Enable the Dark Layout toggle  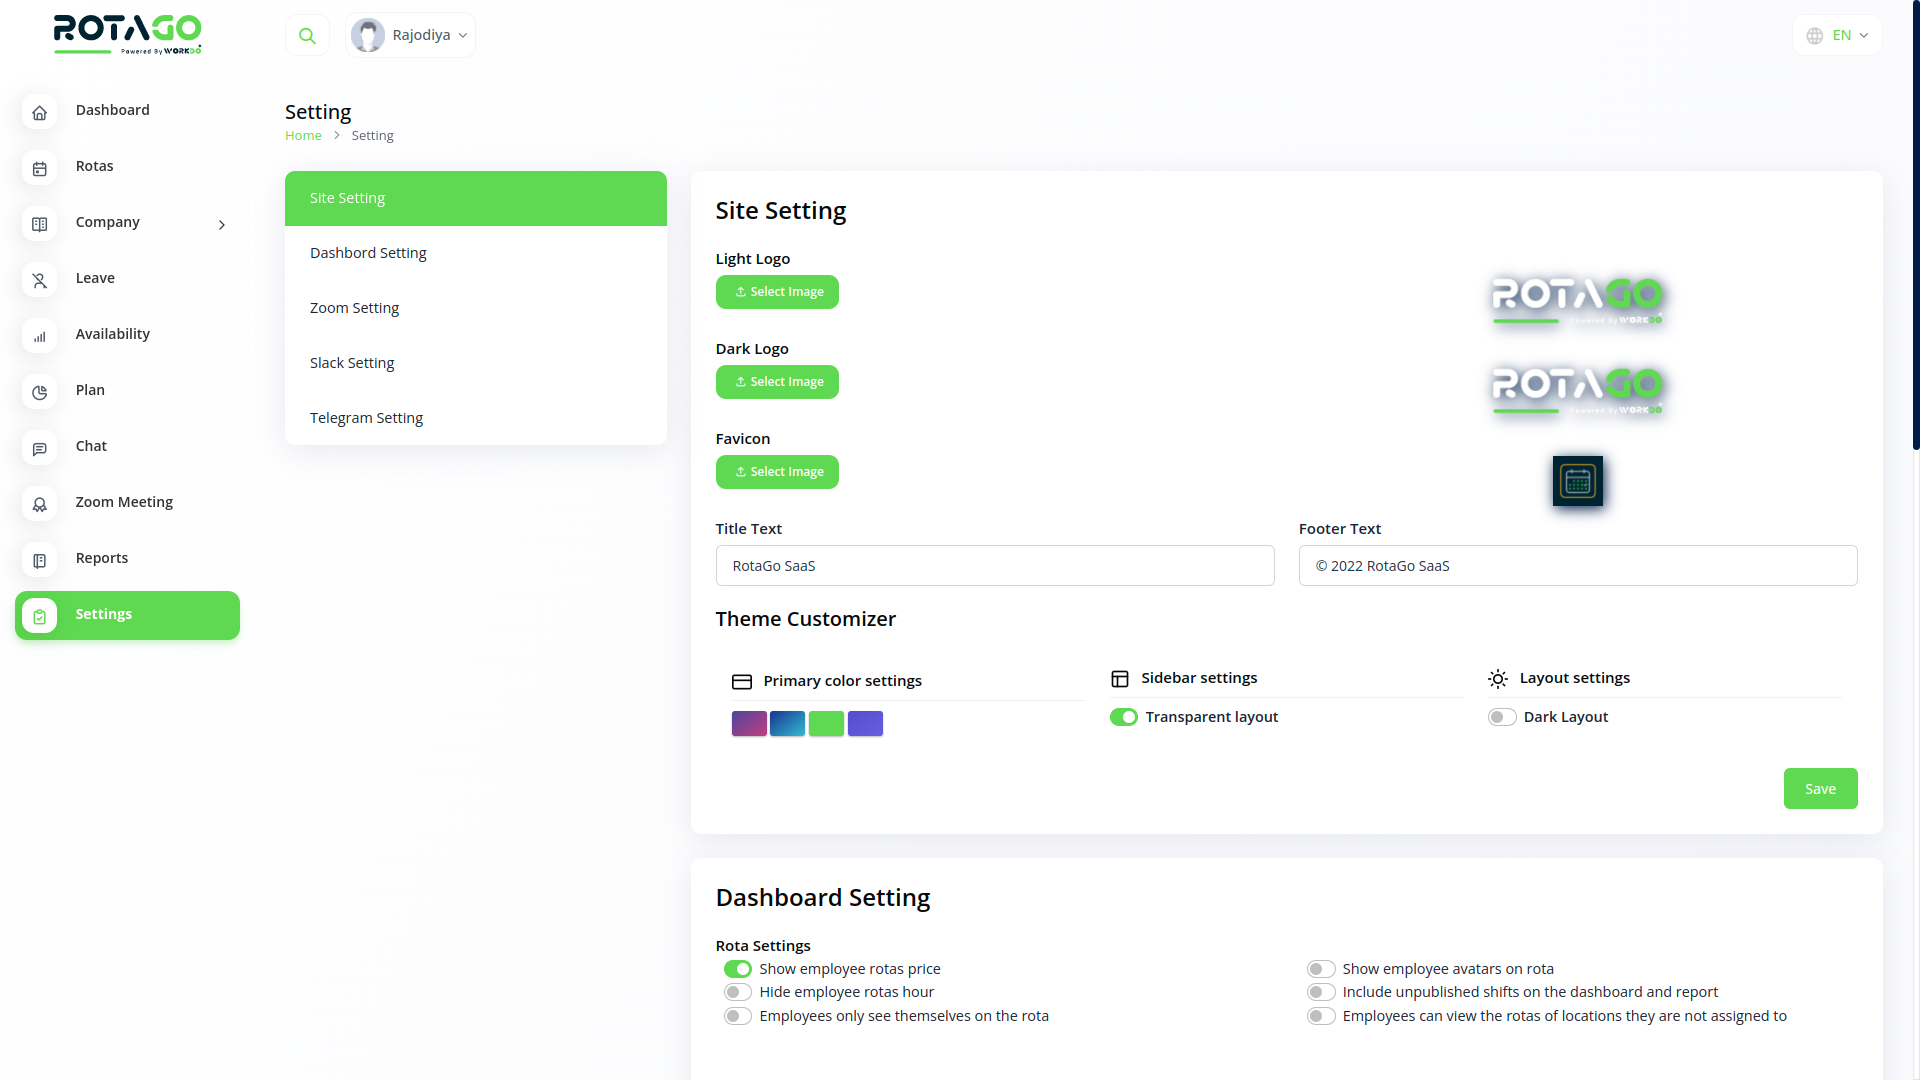(1501, 717)
